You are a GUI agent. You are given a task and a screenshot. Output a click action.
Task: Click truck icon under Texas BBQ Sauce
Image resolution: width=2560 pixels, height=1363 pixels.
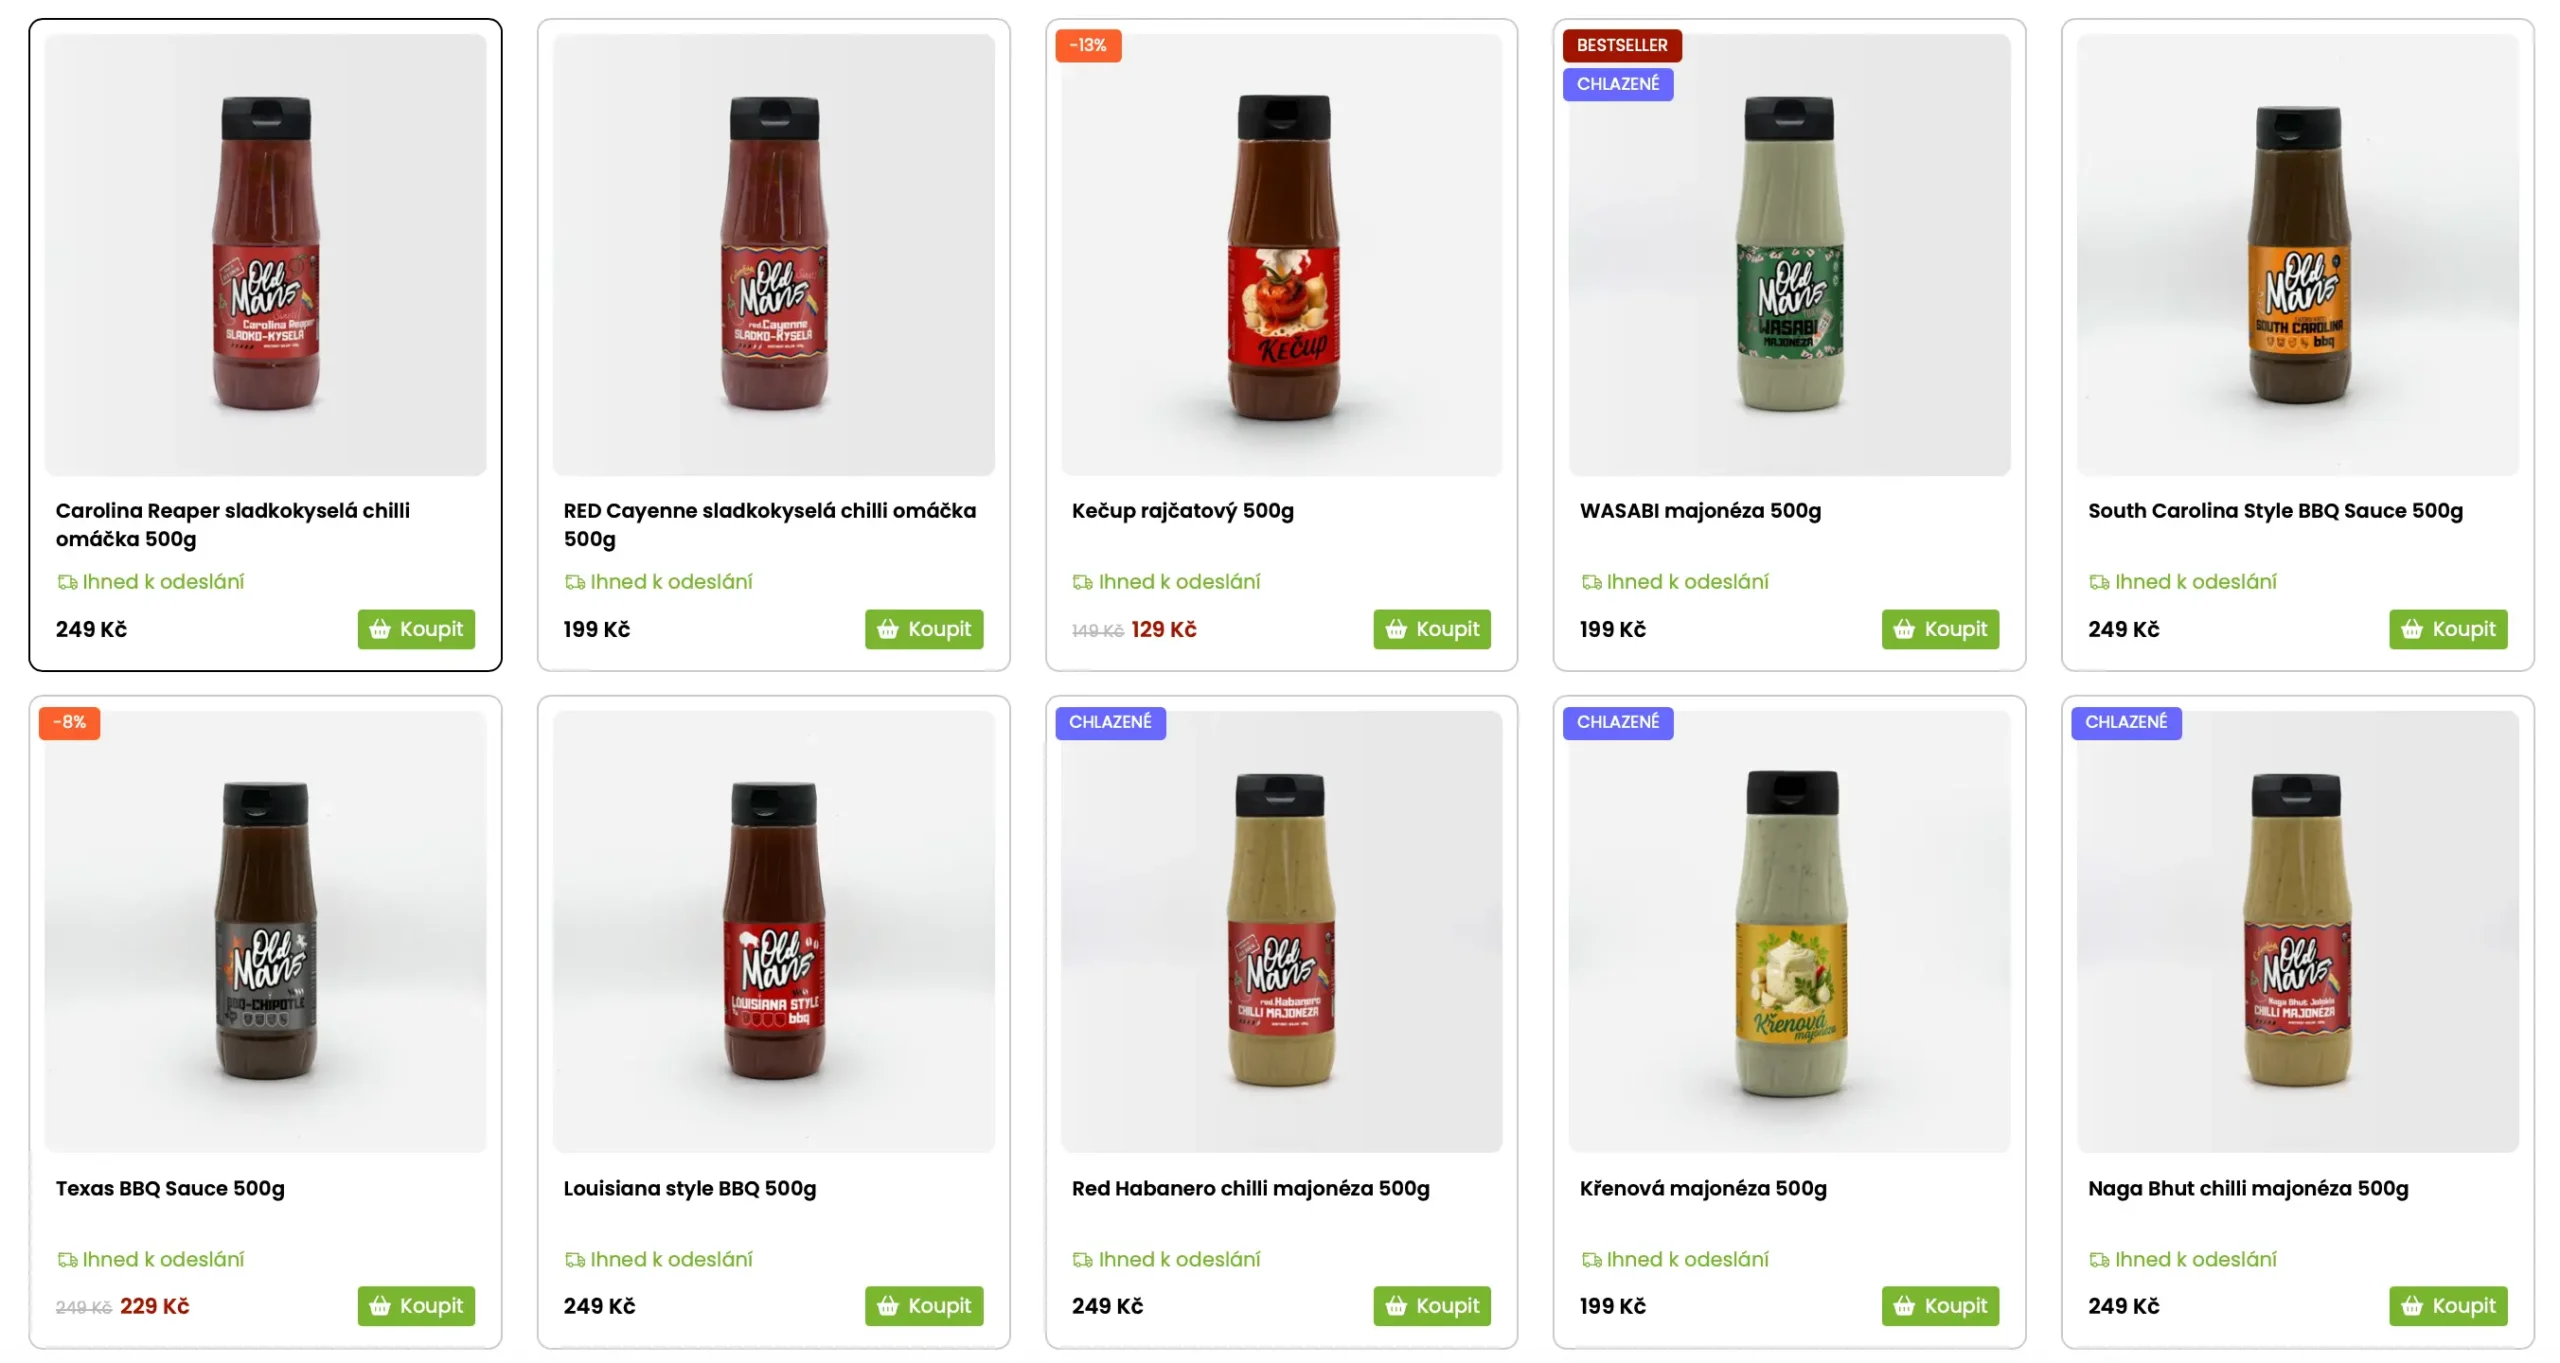[67, 1260]
